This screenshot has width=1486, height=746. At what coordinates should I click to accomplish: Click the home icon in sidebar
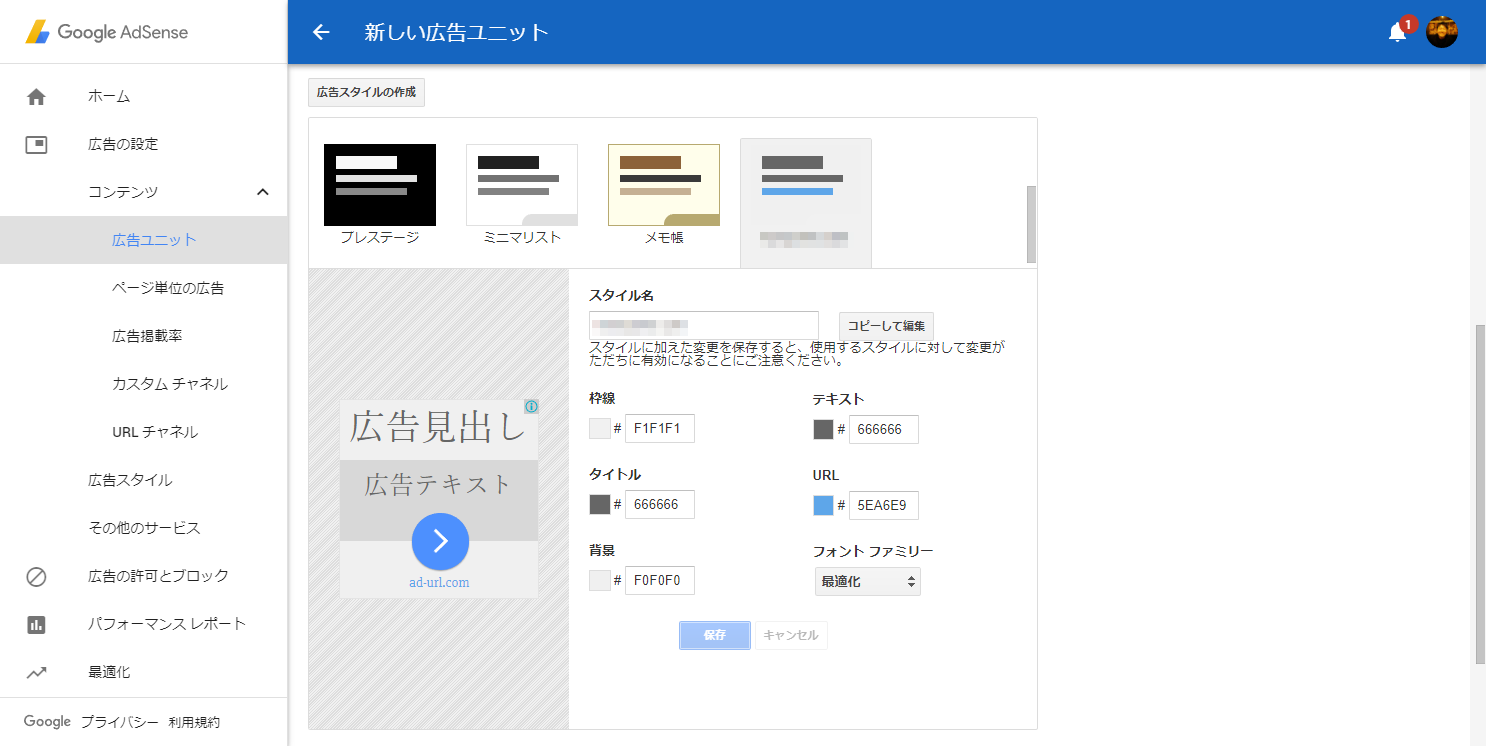click(x=36, y=97)
